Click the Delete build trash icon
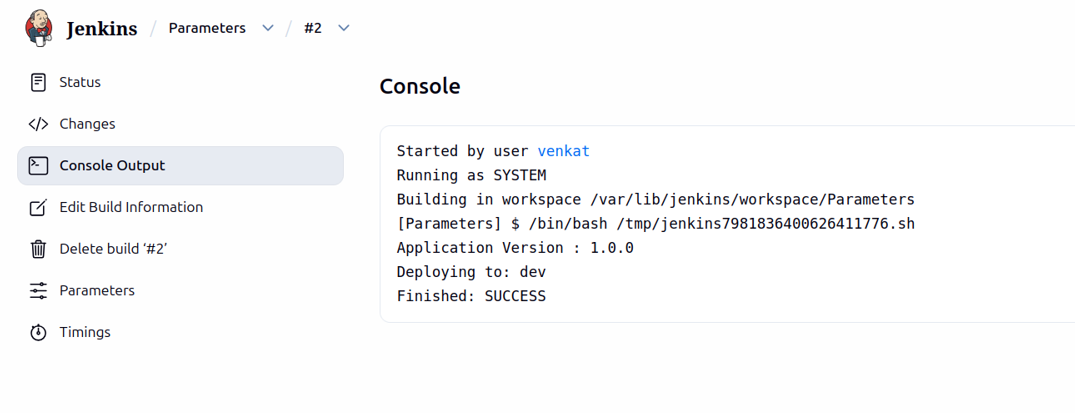The height and width of the screenshot is (413, 1075). pyautogui.click(x=38, y=248)
